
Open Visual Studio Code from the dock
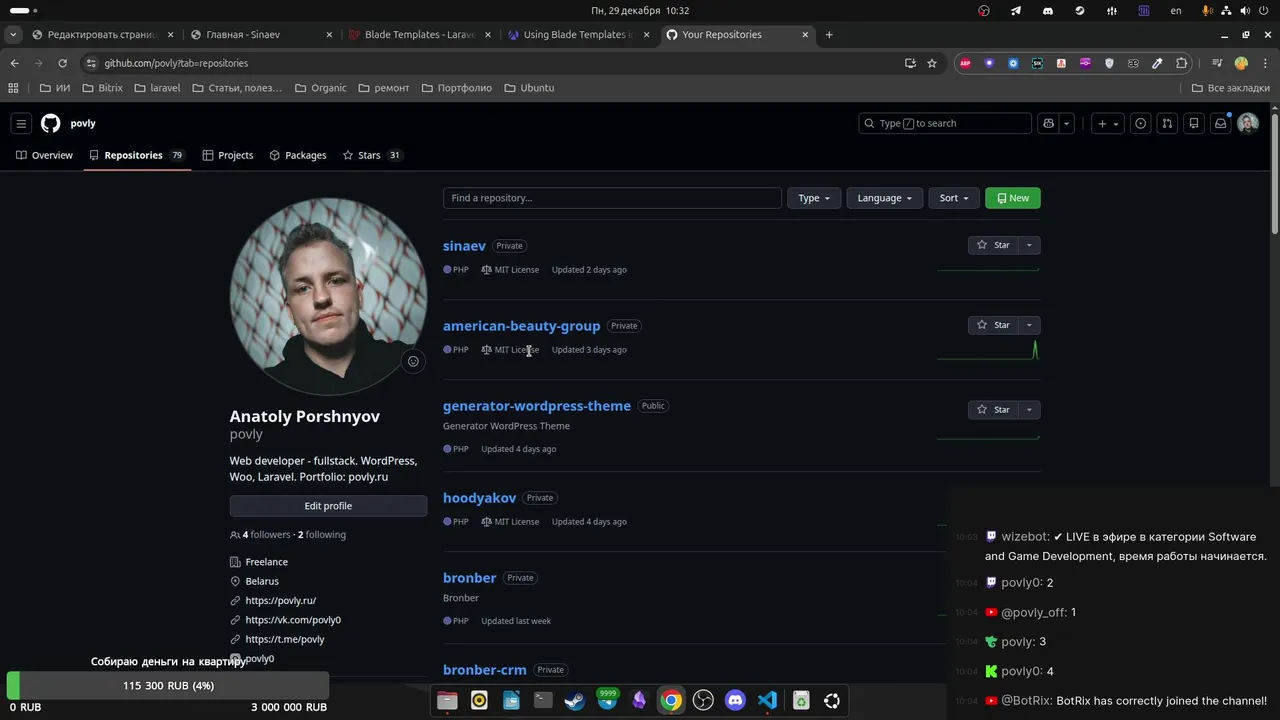pos(767,701)
